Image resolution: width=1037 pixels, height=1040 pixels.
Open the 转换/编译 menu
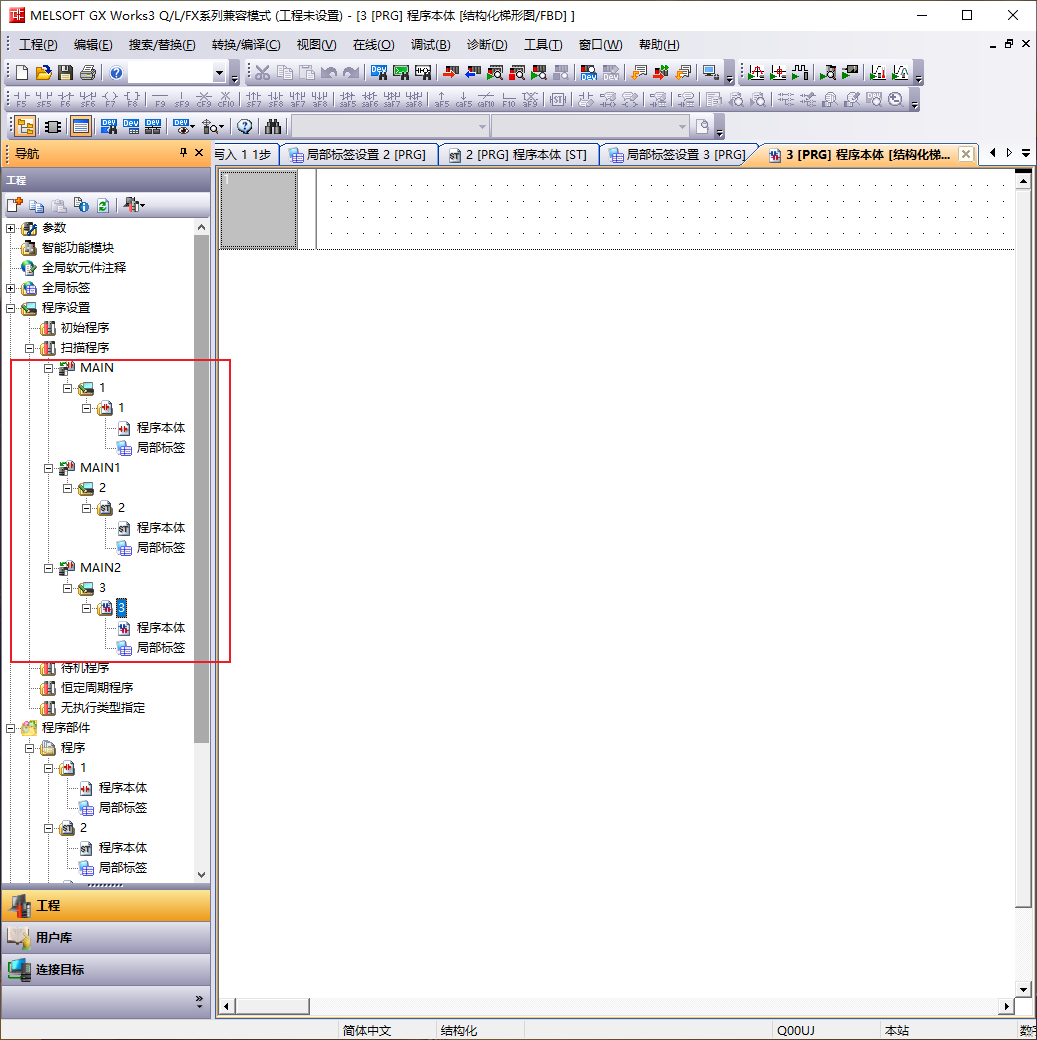(x=246, y=45)
